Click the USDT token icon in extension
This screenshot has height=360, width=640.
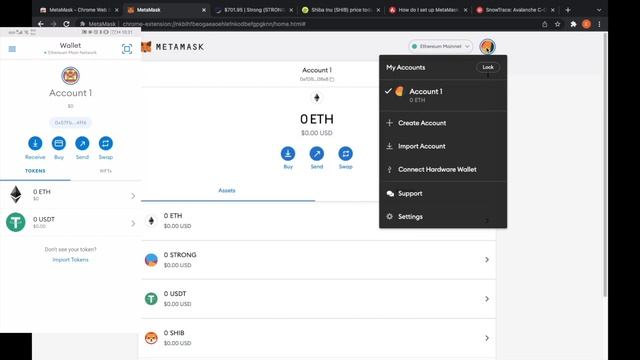coord(151,299)
